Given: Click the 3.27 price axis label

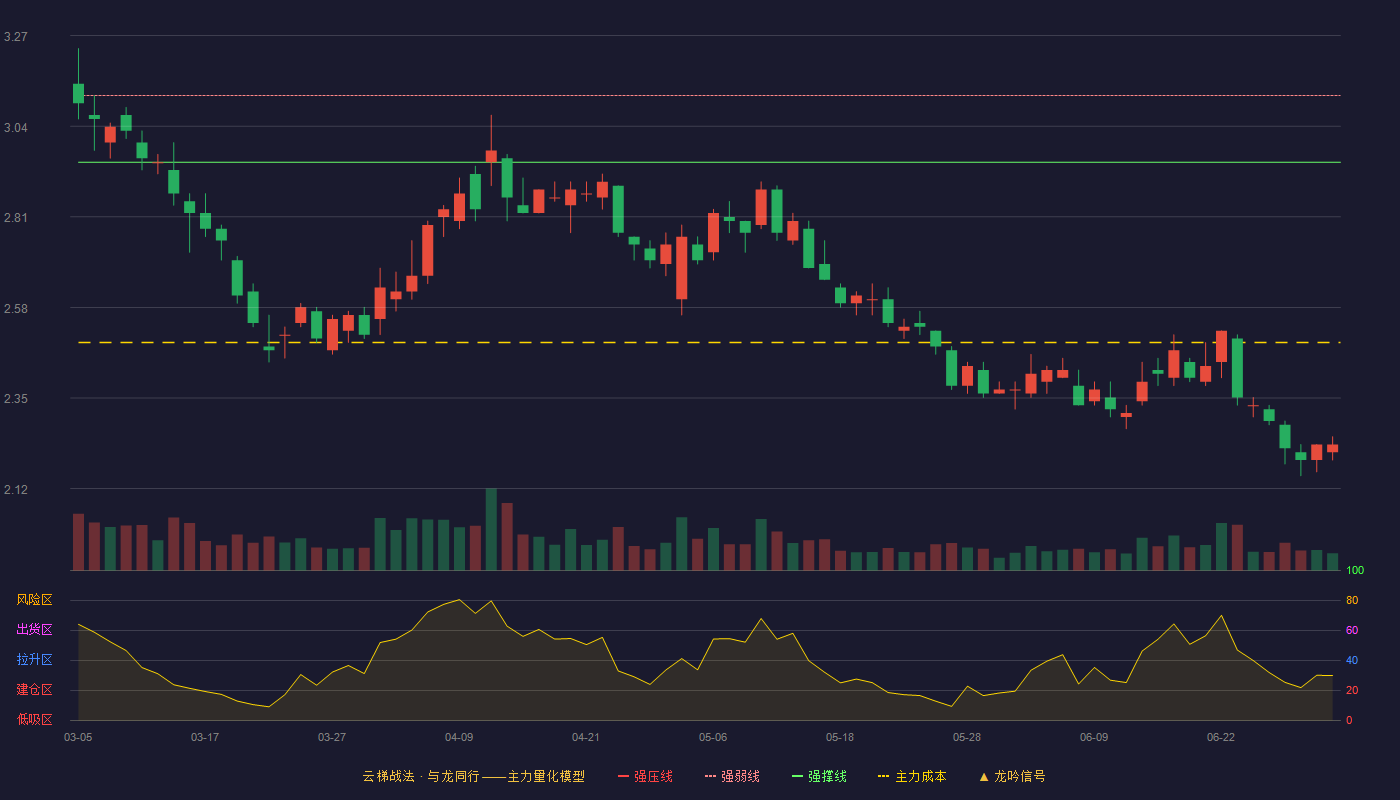Looking at the screenshot, I should [x=16, y=37].
